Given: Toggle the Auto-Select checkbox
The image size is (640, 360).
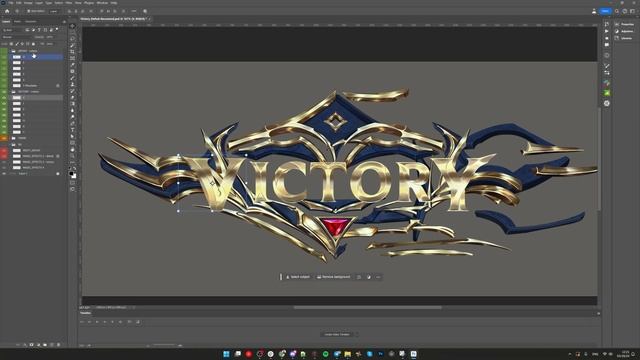Looking at the screenshot, I should (29, 11).
